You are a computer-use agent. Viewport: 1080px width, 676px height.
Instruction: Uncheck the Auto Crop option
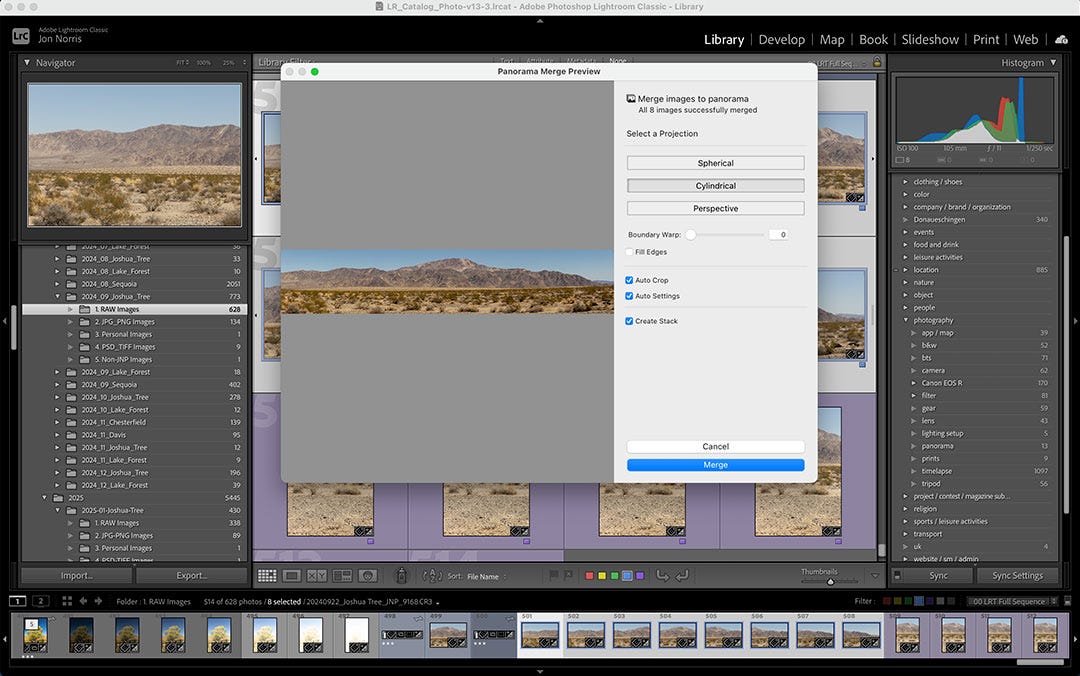point(629,280)
